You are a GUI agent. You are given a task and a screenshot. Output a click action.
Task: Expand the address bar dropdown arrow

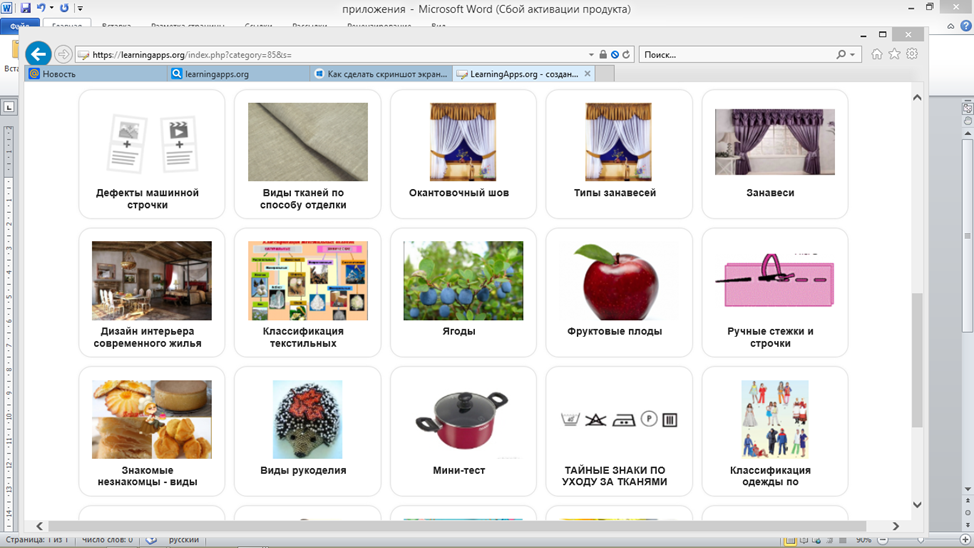591,55
